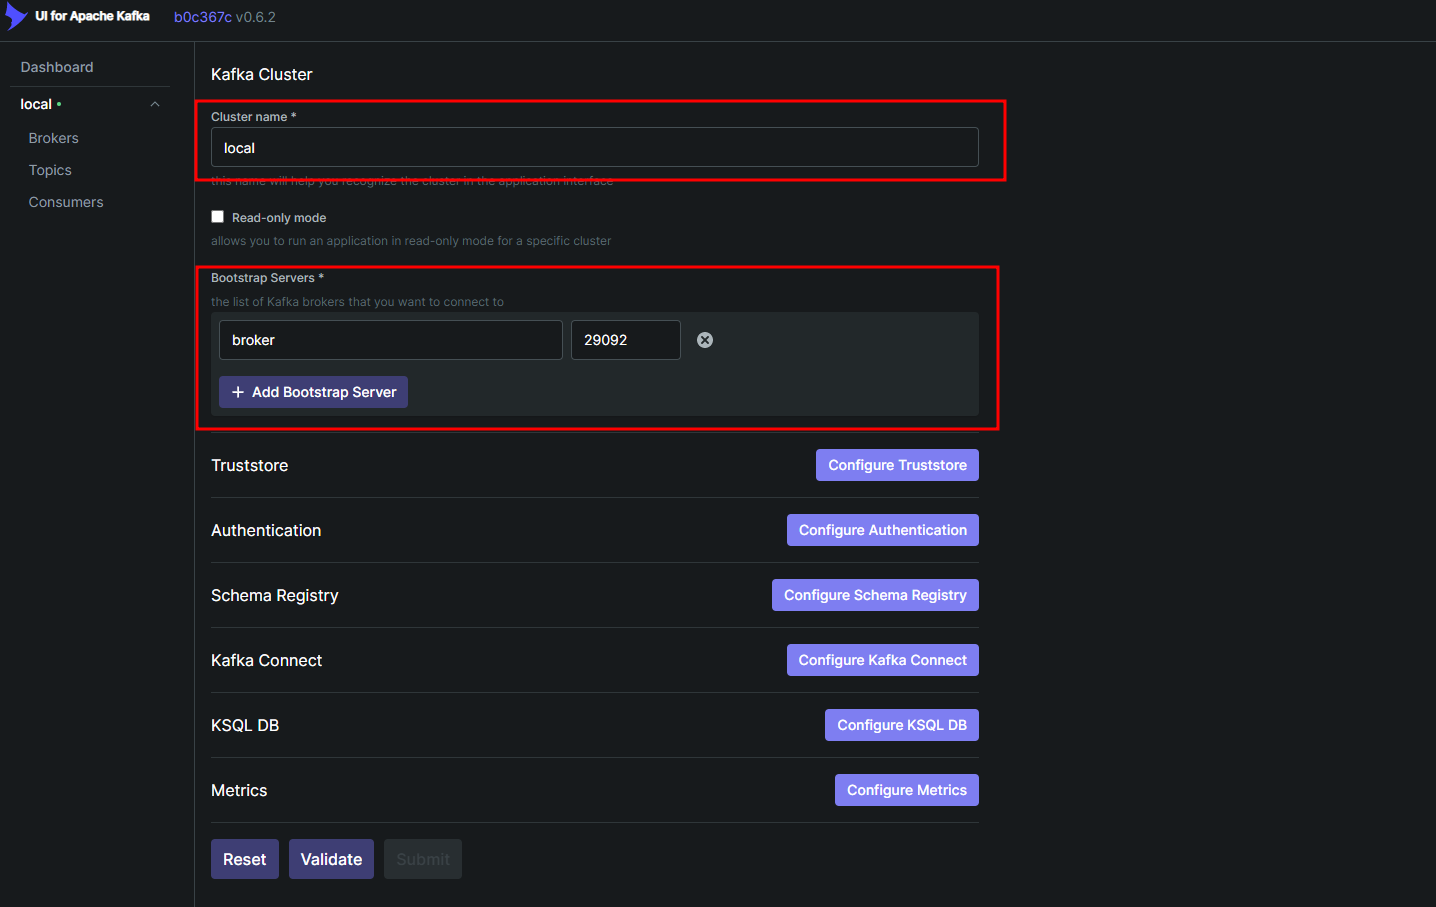
Task: Open Configure Truststore
Action: [x=897, y=465]
